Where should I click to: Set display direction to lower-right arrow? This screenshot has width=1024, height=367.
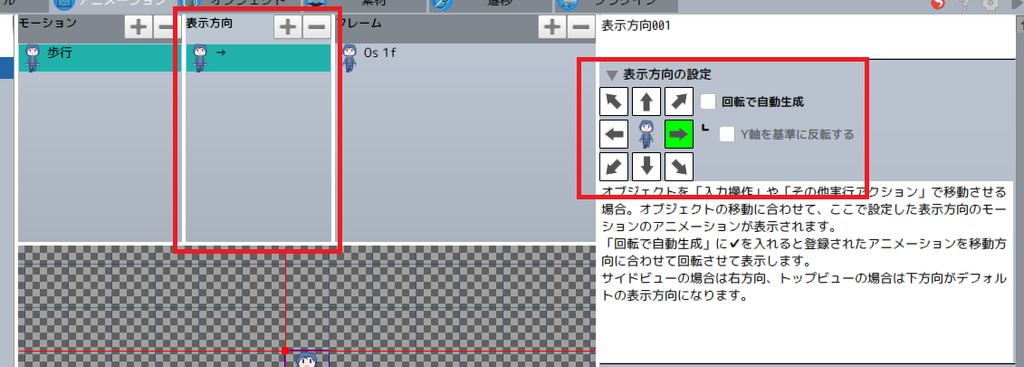pyautogui.click(x=679, y=167)
